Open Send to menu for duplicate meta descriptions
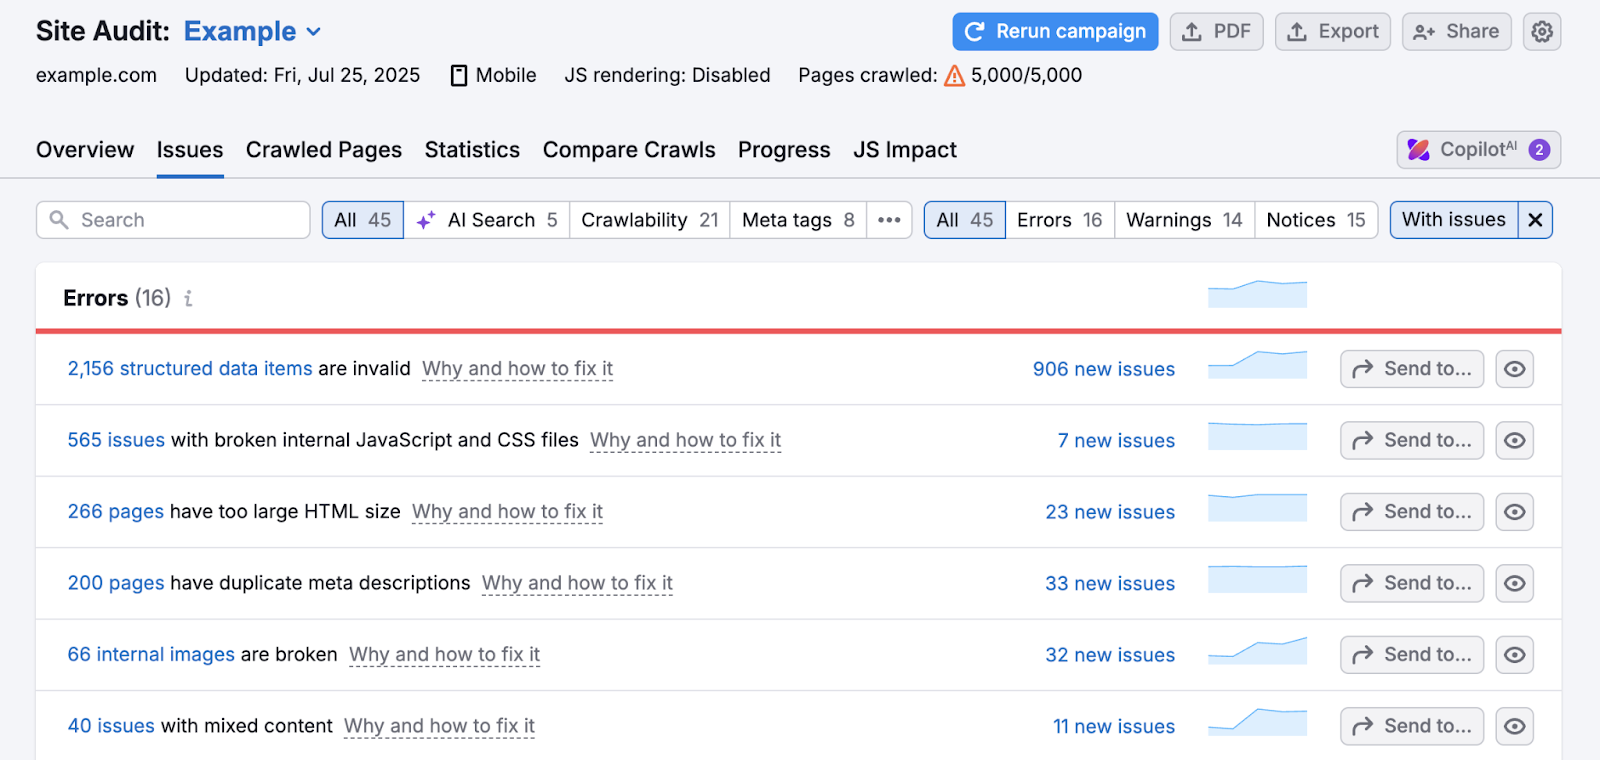The width and height of the screenshot is (1600, 760). tap(1411, 583)
